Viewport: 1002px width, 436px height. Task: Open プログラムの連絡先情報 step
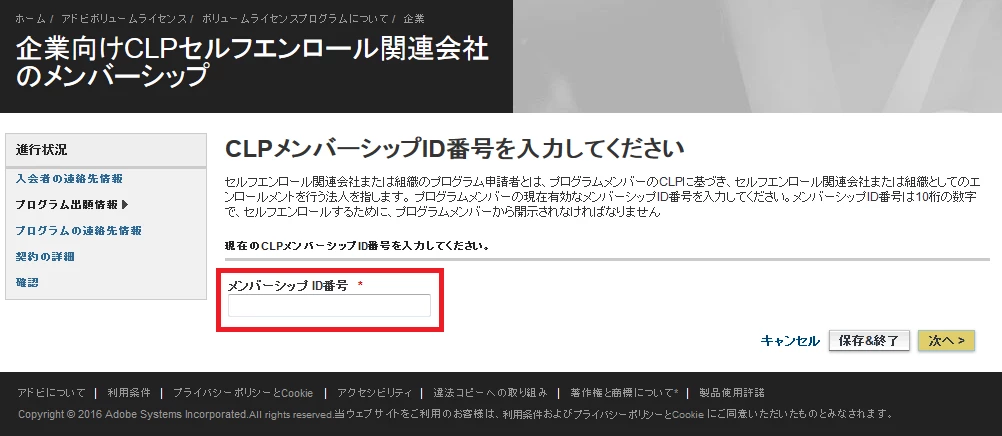coord(79,231)
